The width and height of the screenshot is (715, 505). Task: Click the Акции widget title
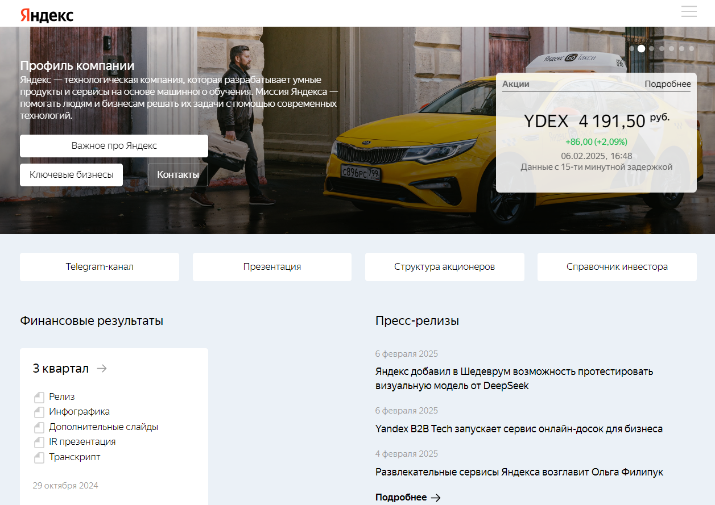516,84
